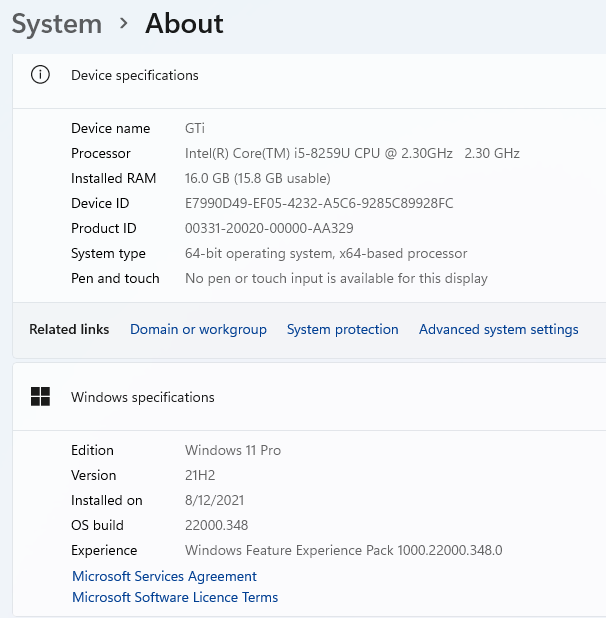The height and width of the screenshot is (618, 606).
Task: Select the Intel Core i5-8259U processor text
Action: 352,153
